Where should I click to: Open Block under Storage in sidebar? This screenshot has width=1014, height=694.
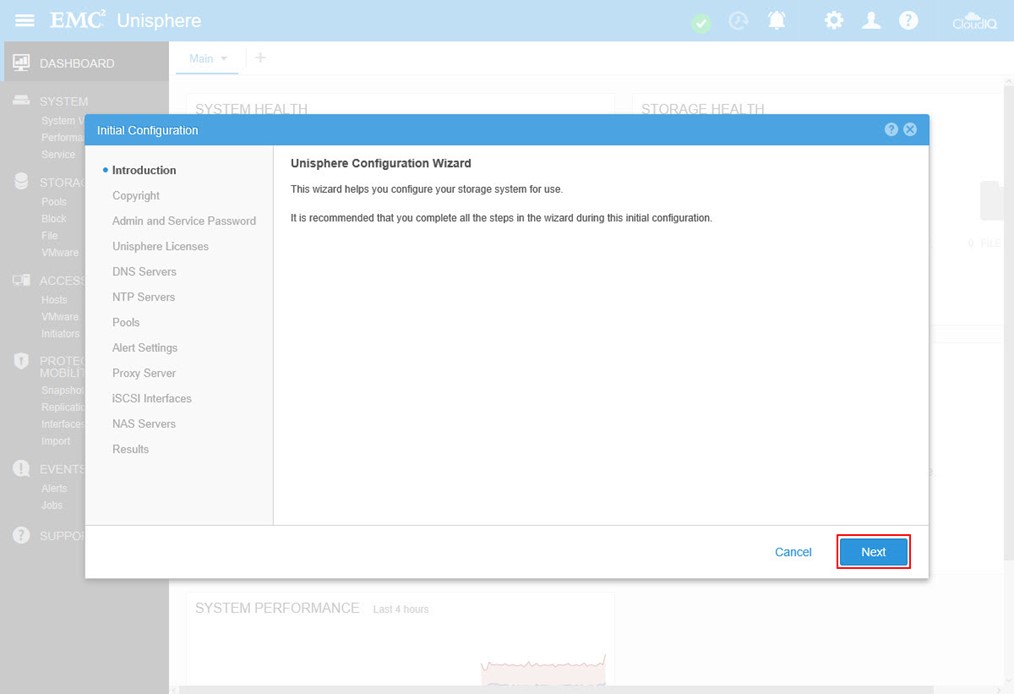pyautogui.click(x=54, y=219)
